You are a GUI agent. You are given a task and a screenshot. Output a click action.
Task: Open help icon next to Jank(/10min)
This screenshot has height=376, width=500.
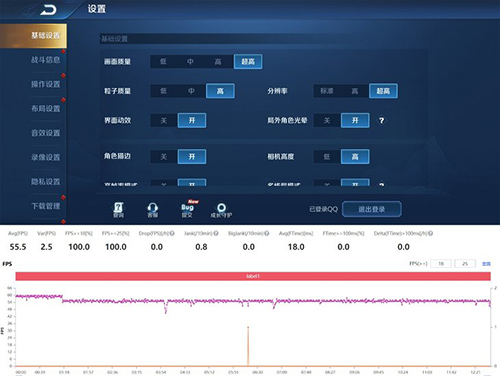pos(216,233)
